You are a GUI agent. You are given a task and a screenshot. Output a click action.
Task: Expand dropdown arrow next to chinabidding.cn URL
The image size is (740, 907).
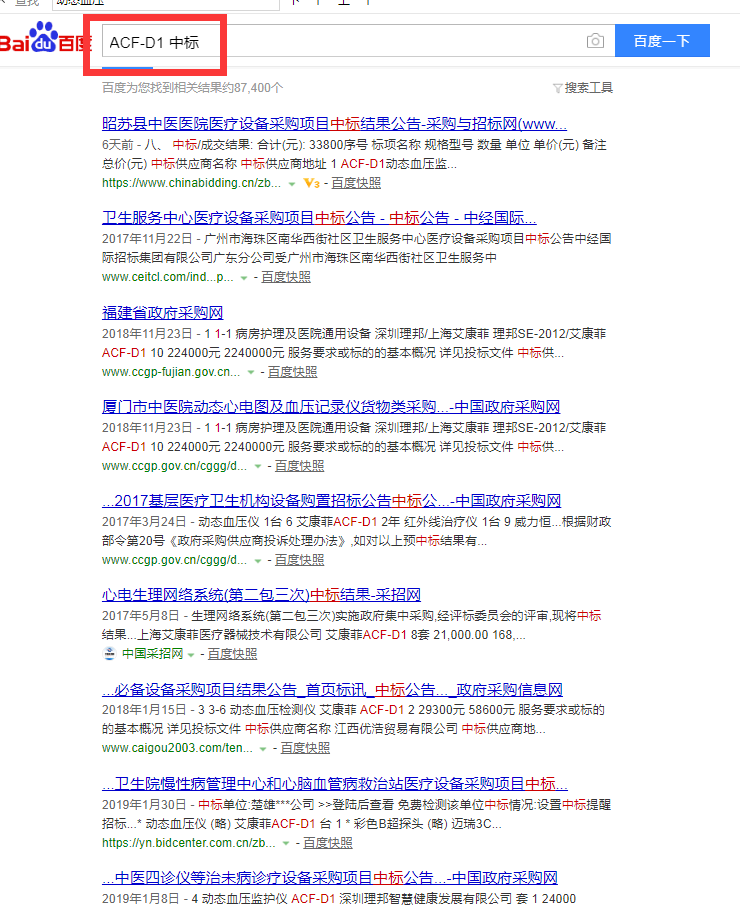[292, 184]
